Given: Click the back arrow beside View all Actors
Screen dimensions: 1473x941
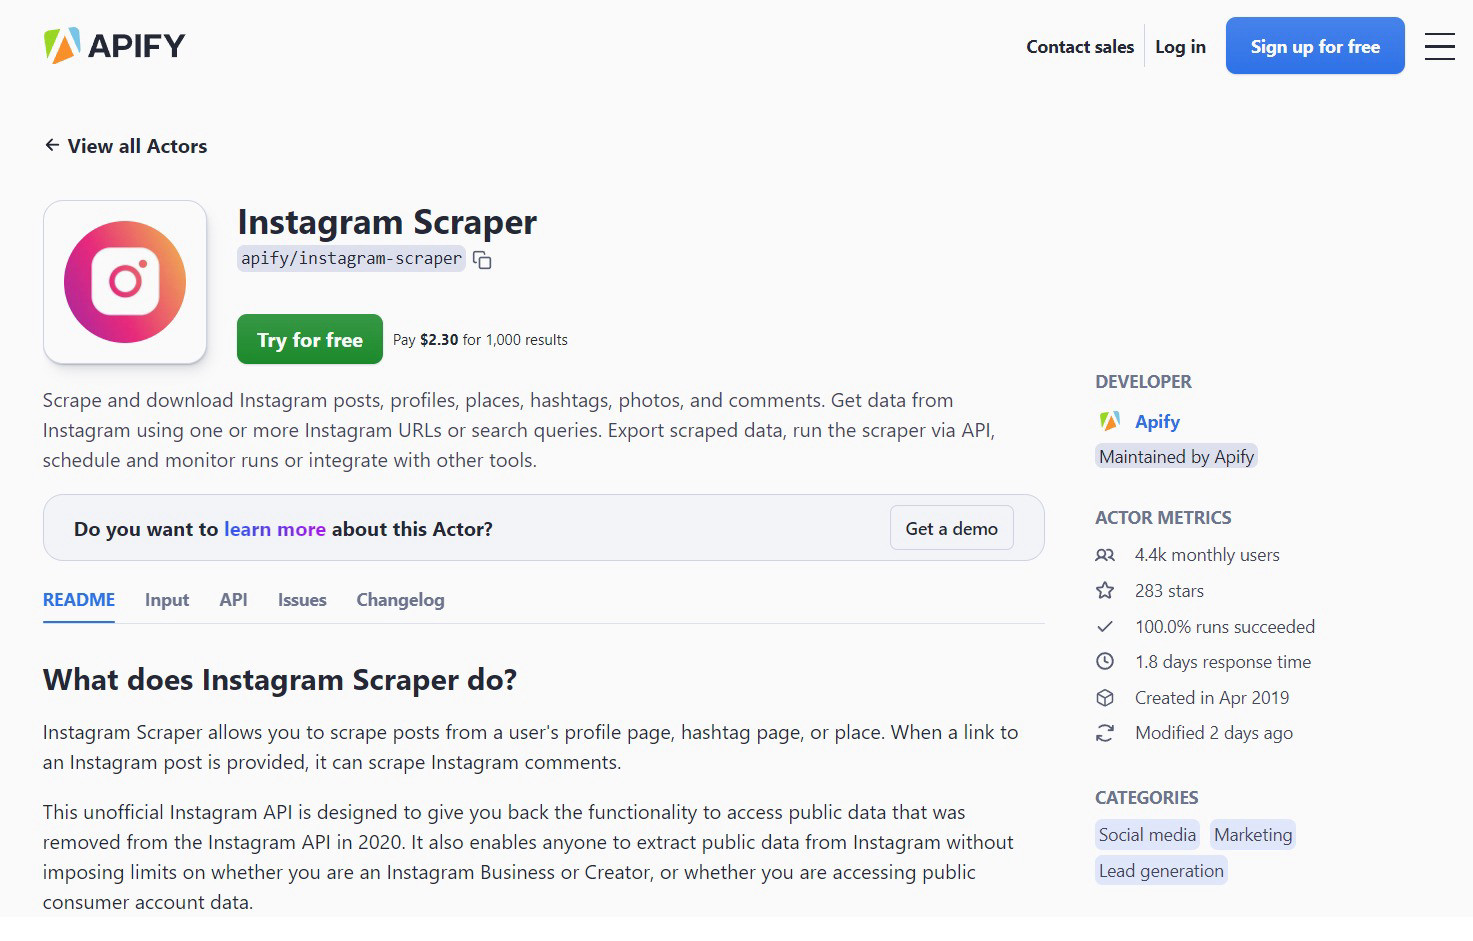Looking at the screenshot, I should (x=52, y=145).
